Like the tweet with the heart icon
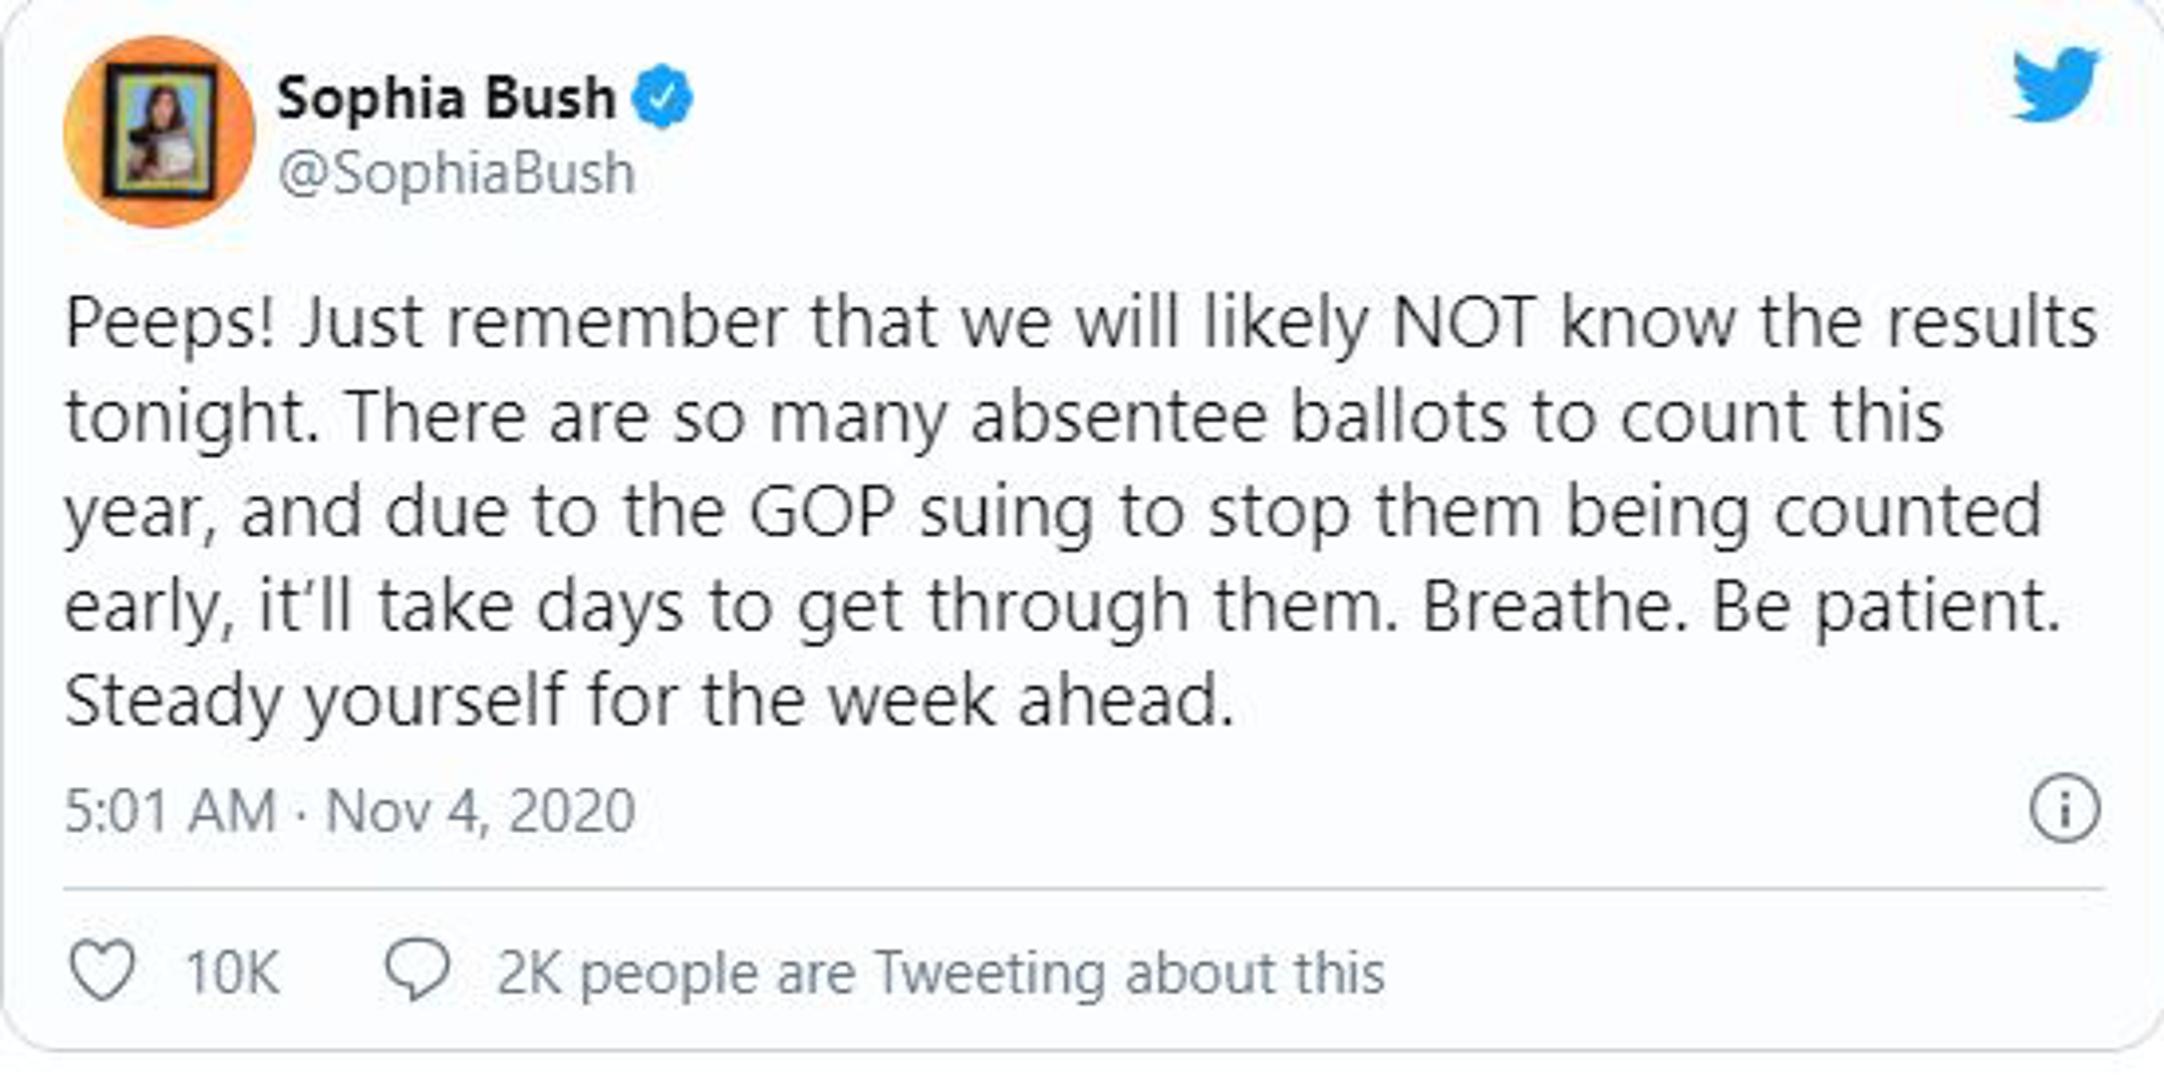Screen dimensions: 2164x1080 pos(101,970)
